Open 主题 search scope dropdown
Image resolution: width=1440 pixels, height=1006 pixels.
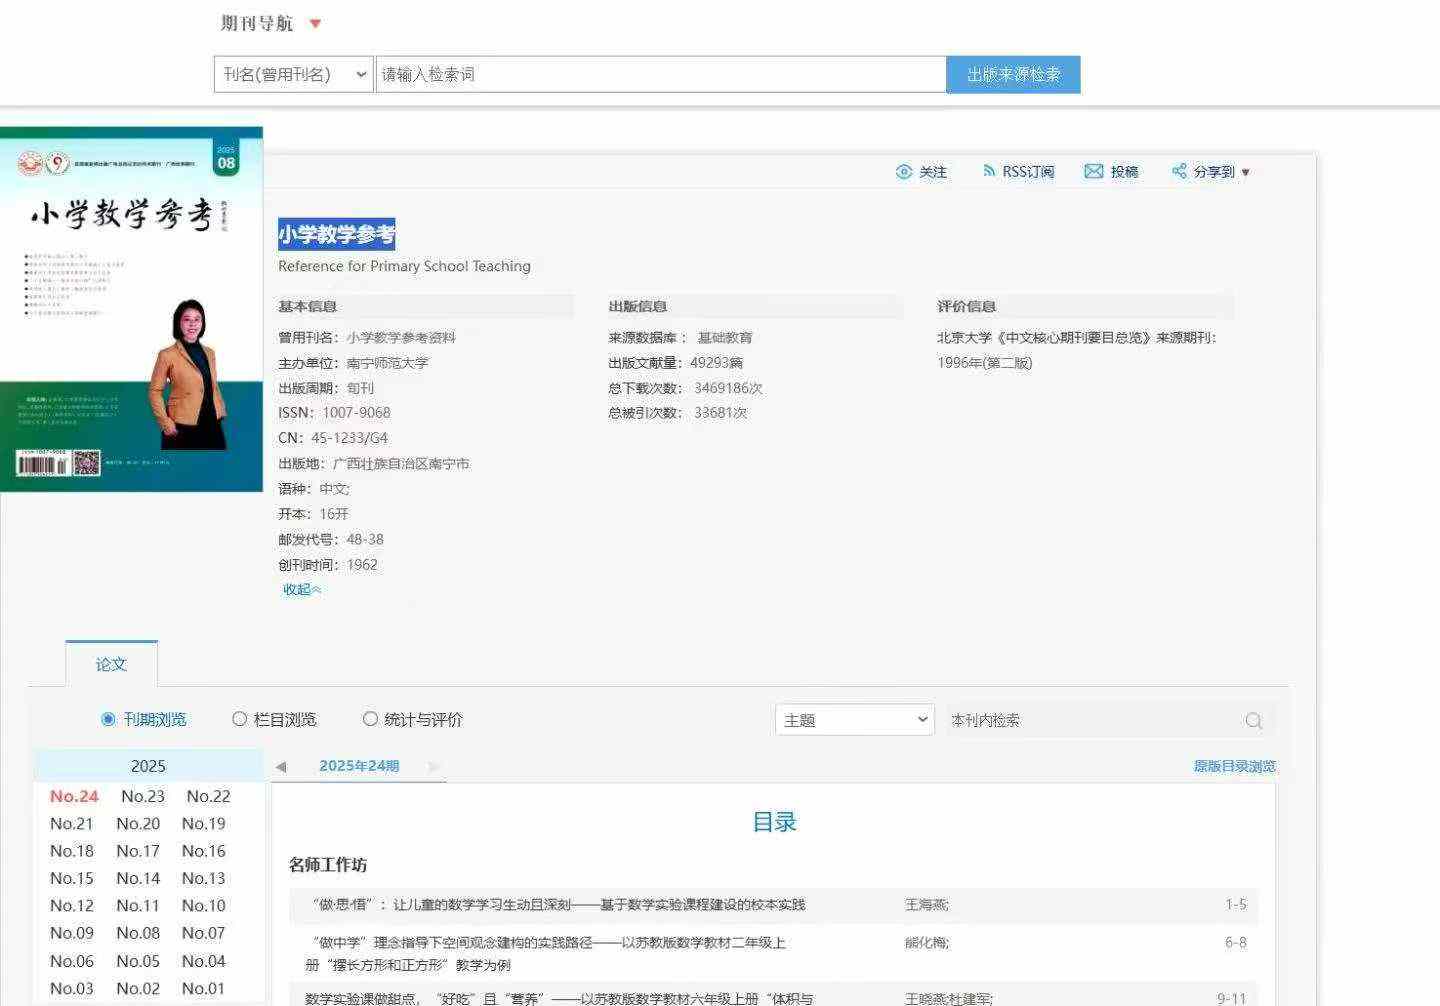point(855,720)
